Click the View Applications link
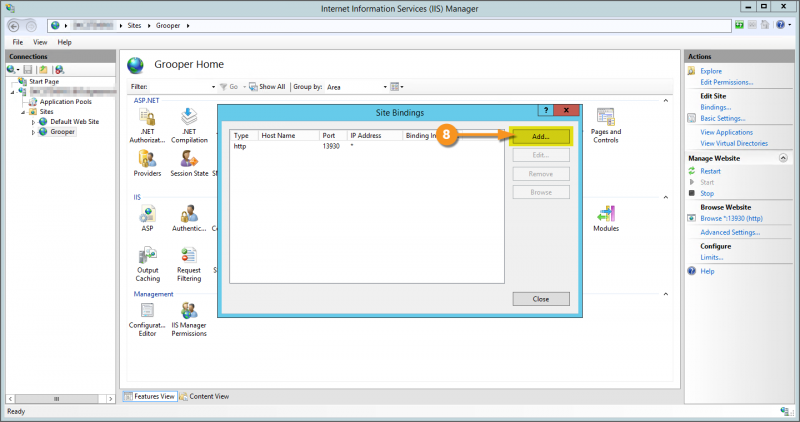Viewport: 800px width, 422px height. [x=727, y=132]
